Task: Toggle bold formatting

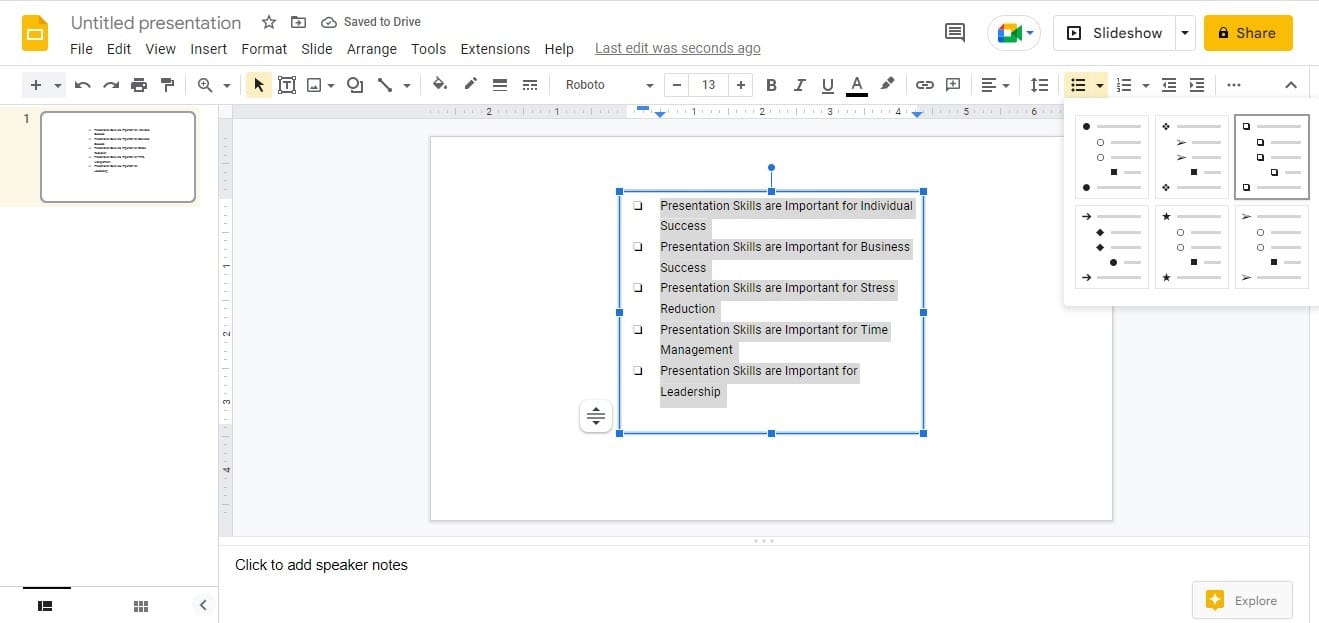Action: 771,85
